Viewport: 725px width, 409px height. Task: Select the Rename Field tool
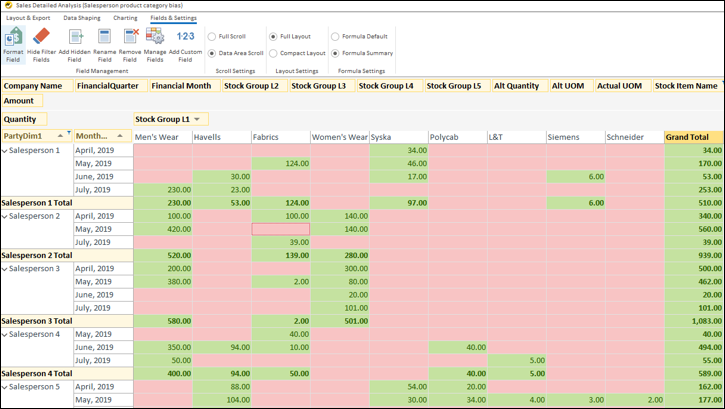pyautogui.click(x=104, y=38)
